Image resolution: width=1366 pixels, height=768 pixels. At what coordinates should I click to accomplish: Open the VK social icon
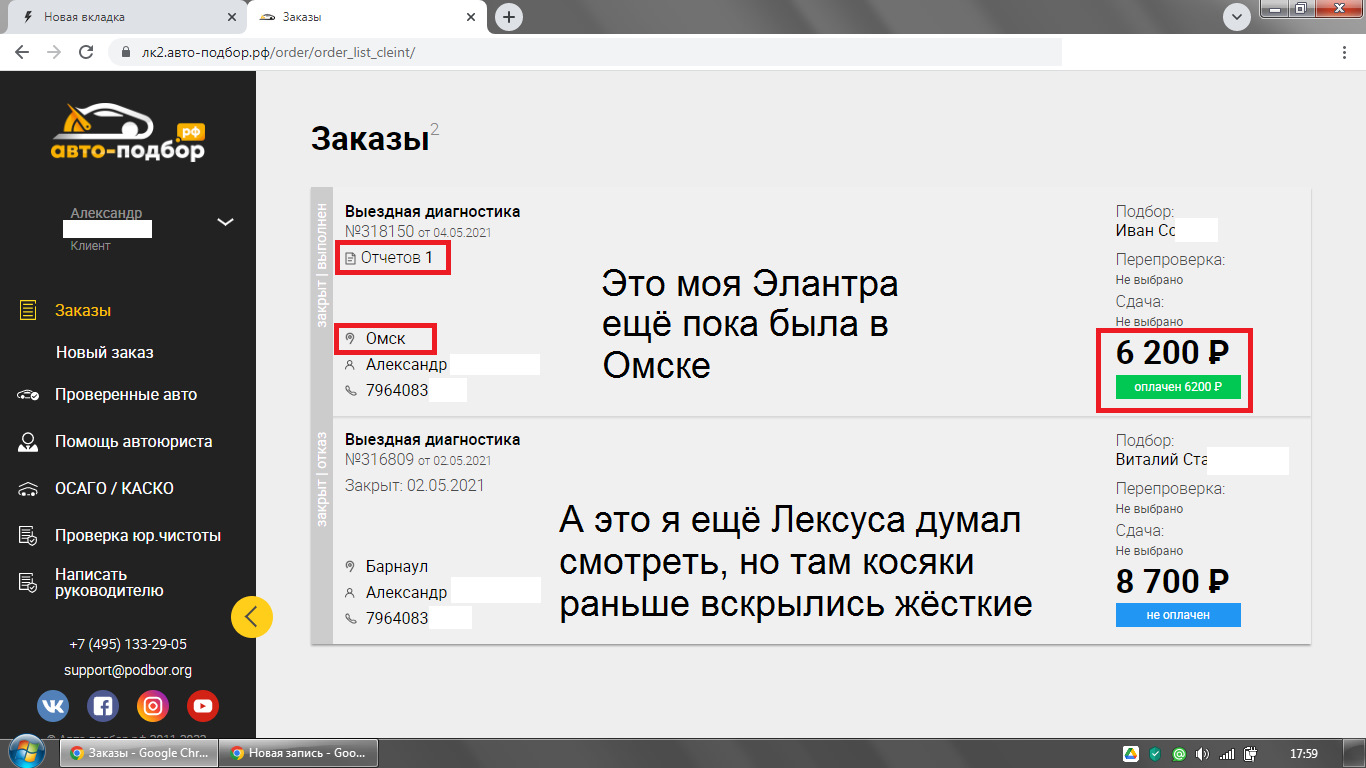tap(53, 706)
